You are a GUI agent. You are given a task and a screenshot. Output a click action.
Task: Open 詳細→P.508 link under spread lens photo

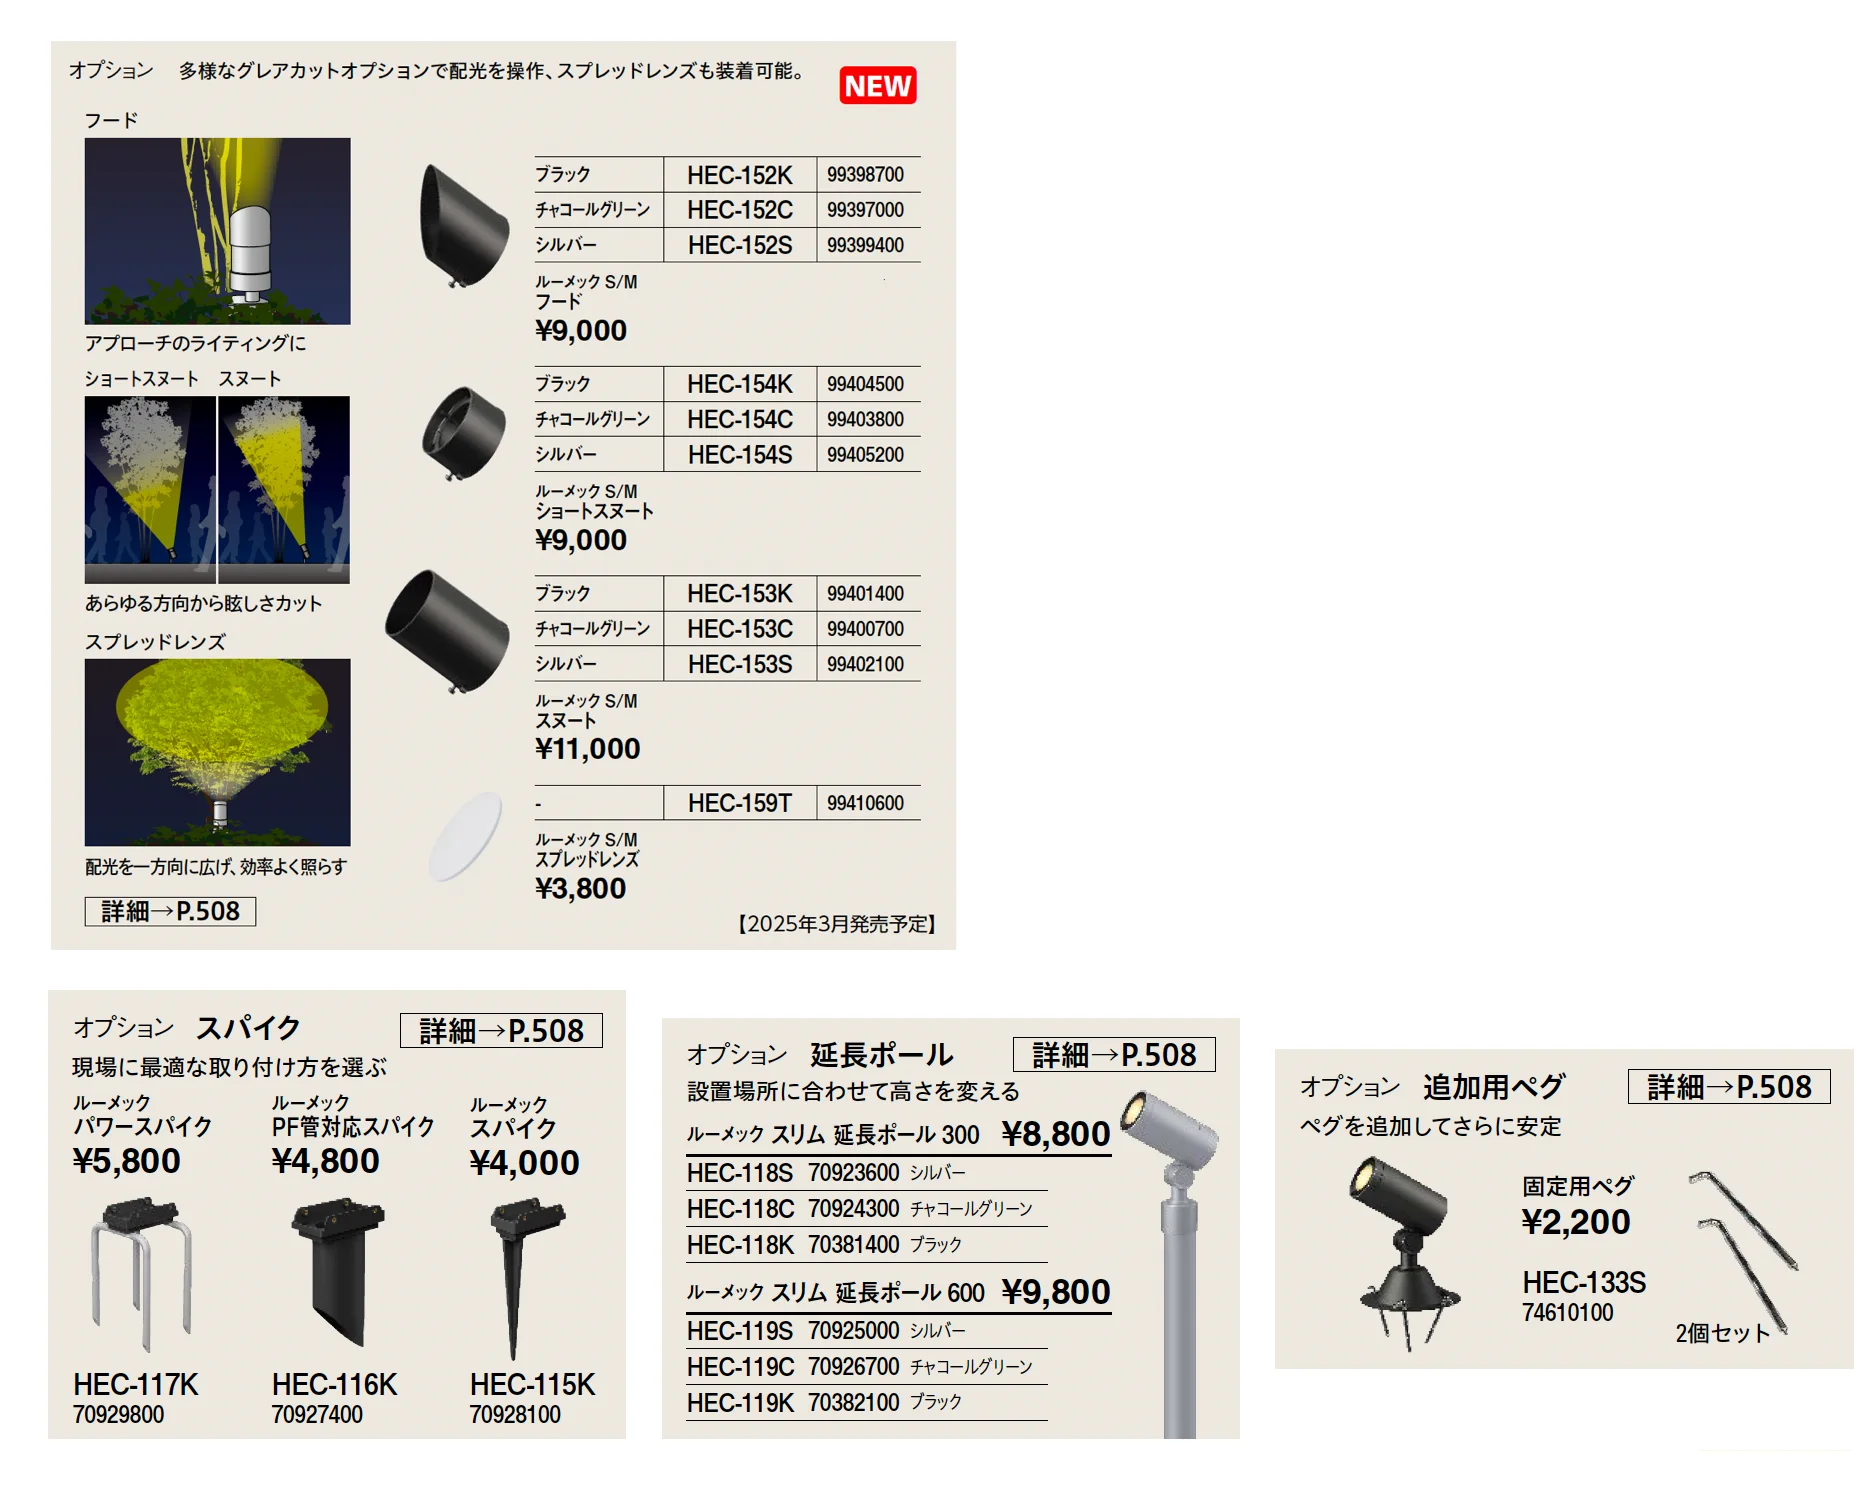[170, 911]
